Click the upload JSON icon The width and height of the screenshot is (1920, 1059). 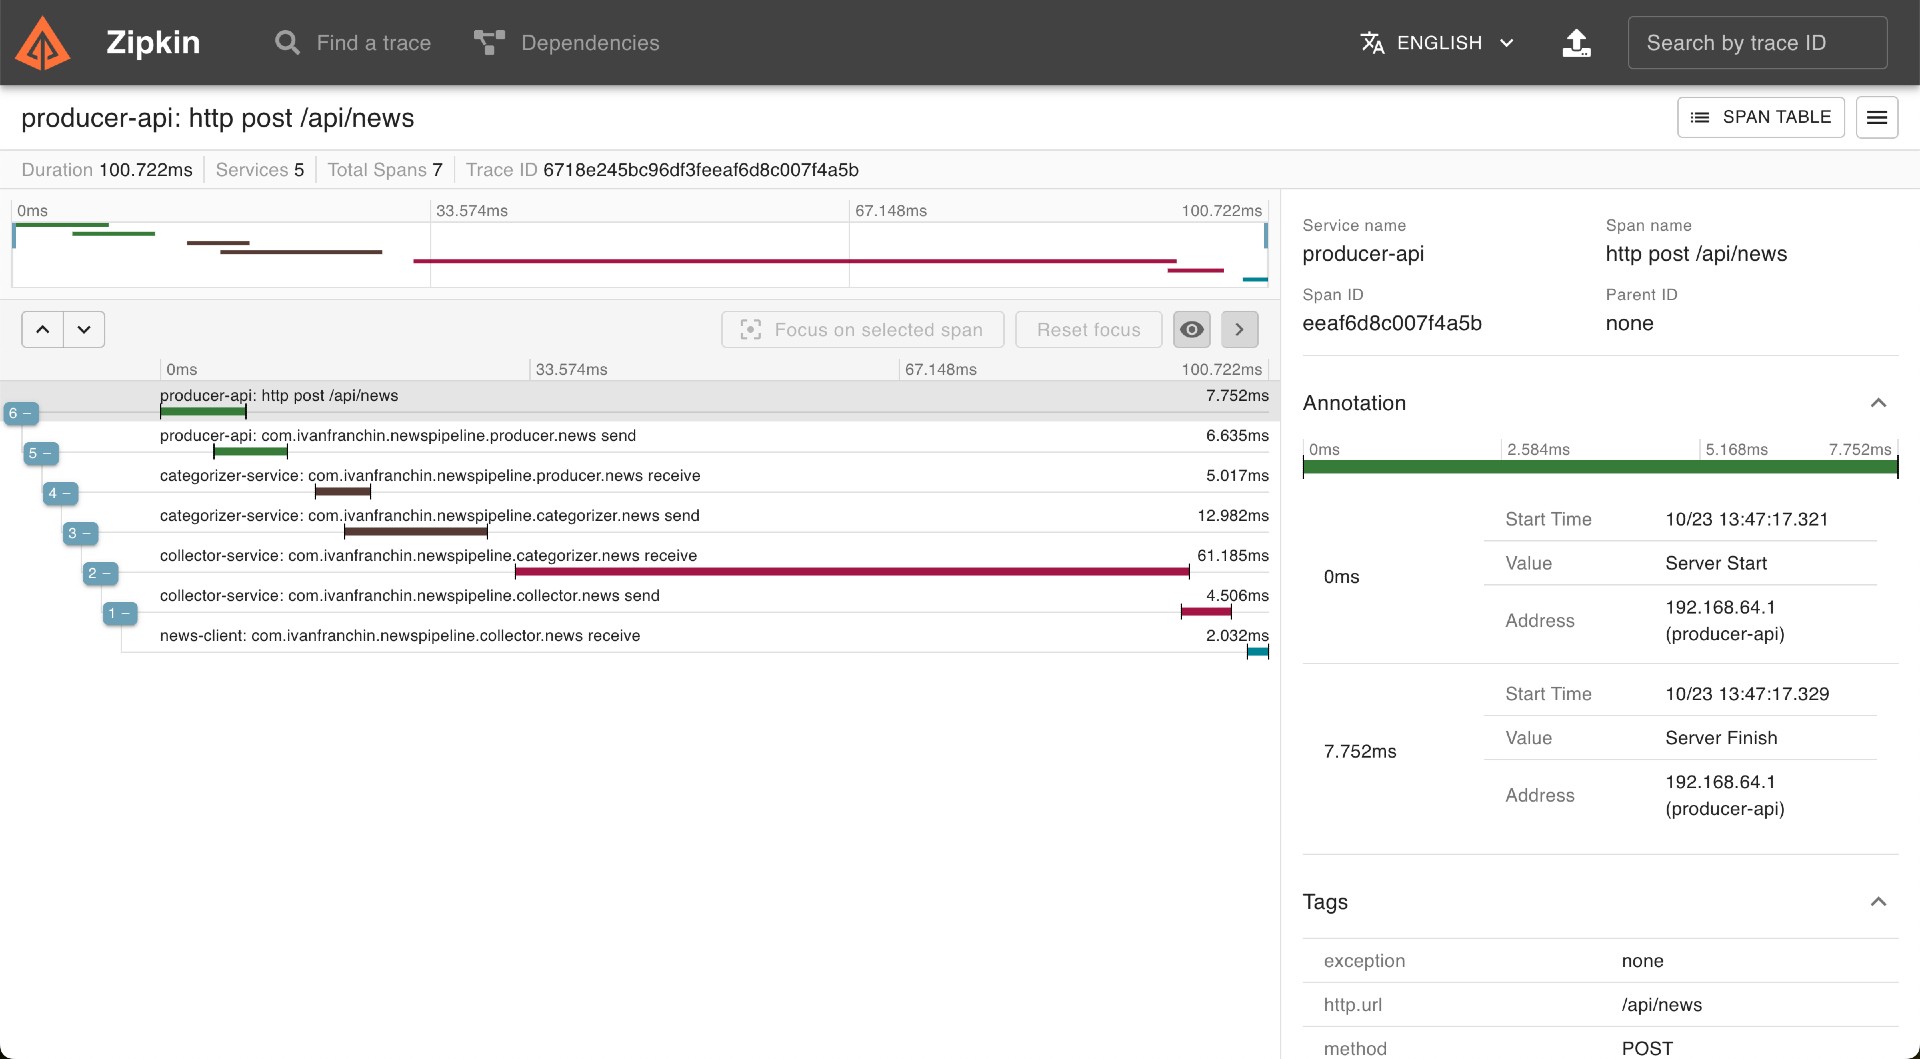pyautogui.click(x=1576, y=43)
